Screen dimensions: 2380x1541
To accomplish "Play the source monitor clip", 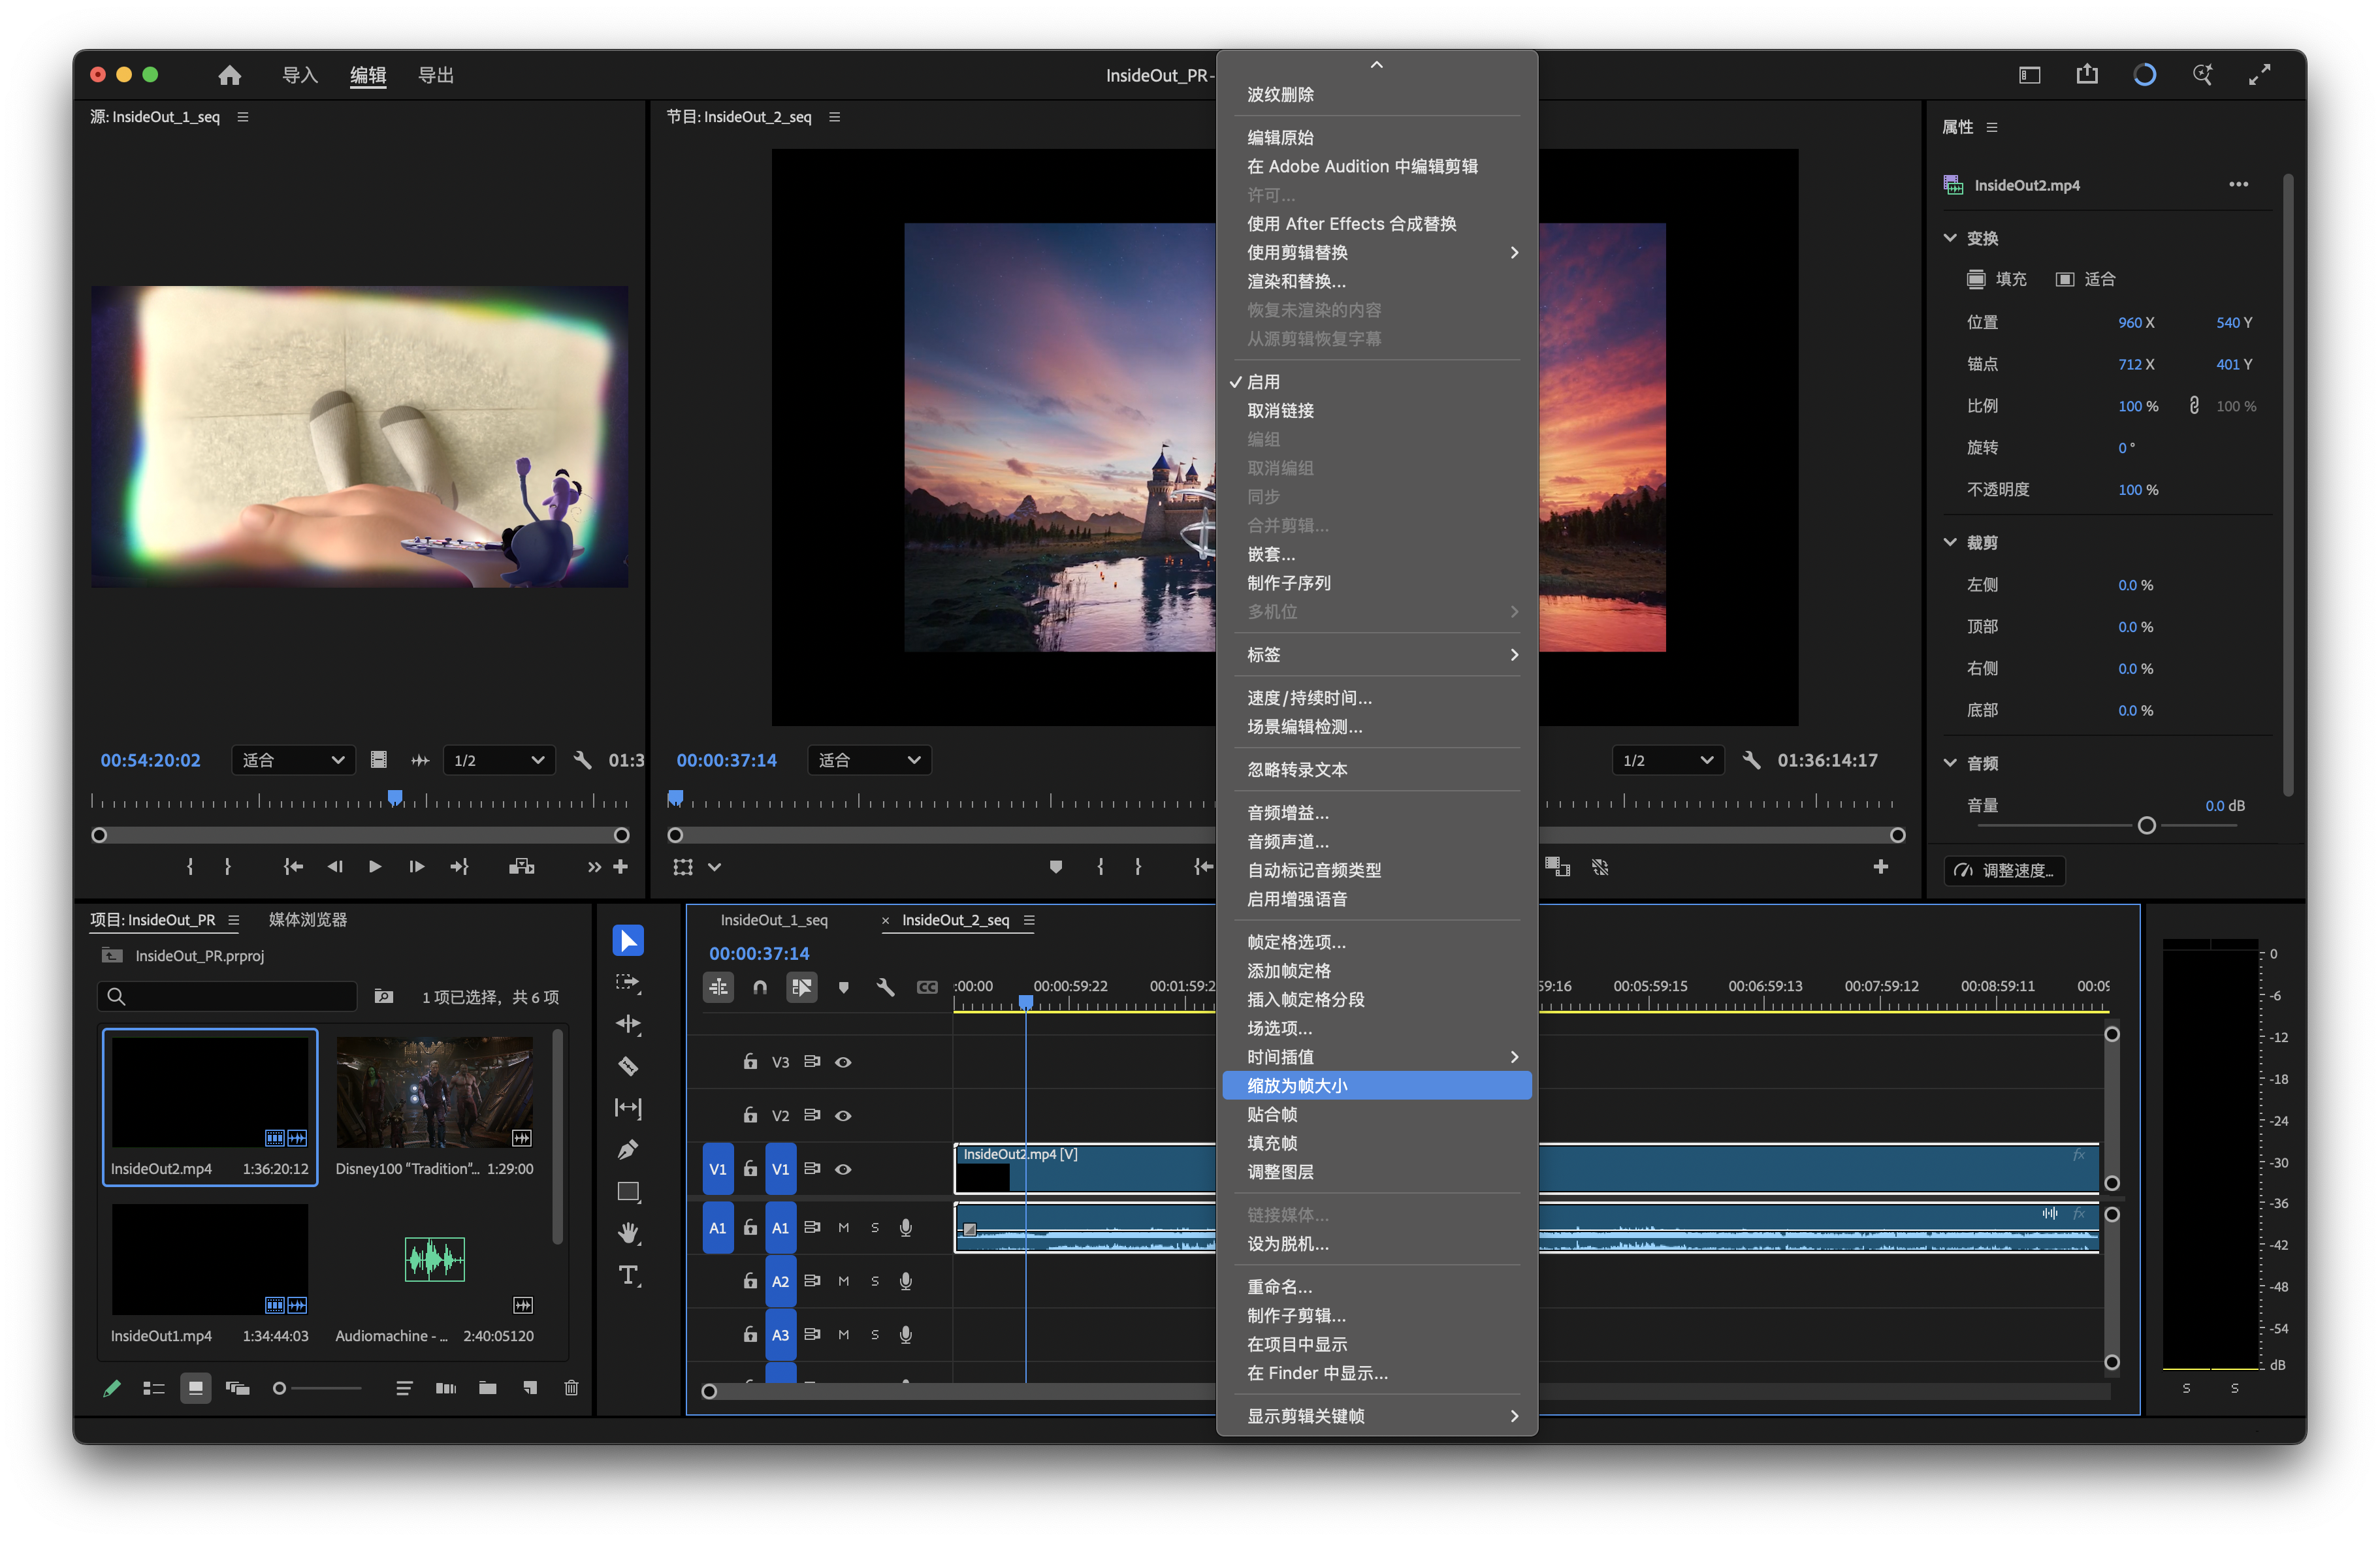I will [x=375, y=866].
